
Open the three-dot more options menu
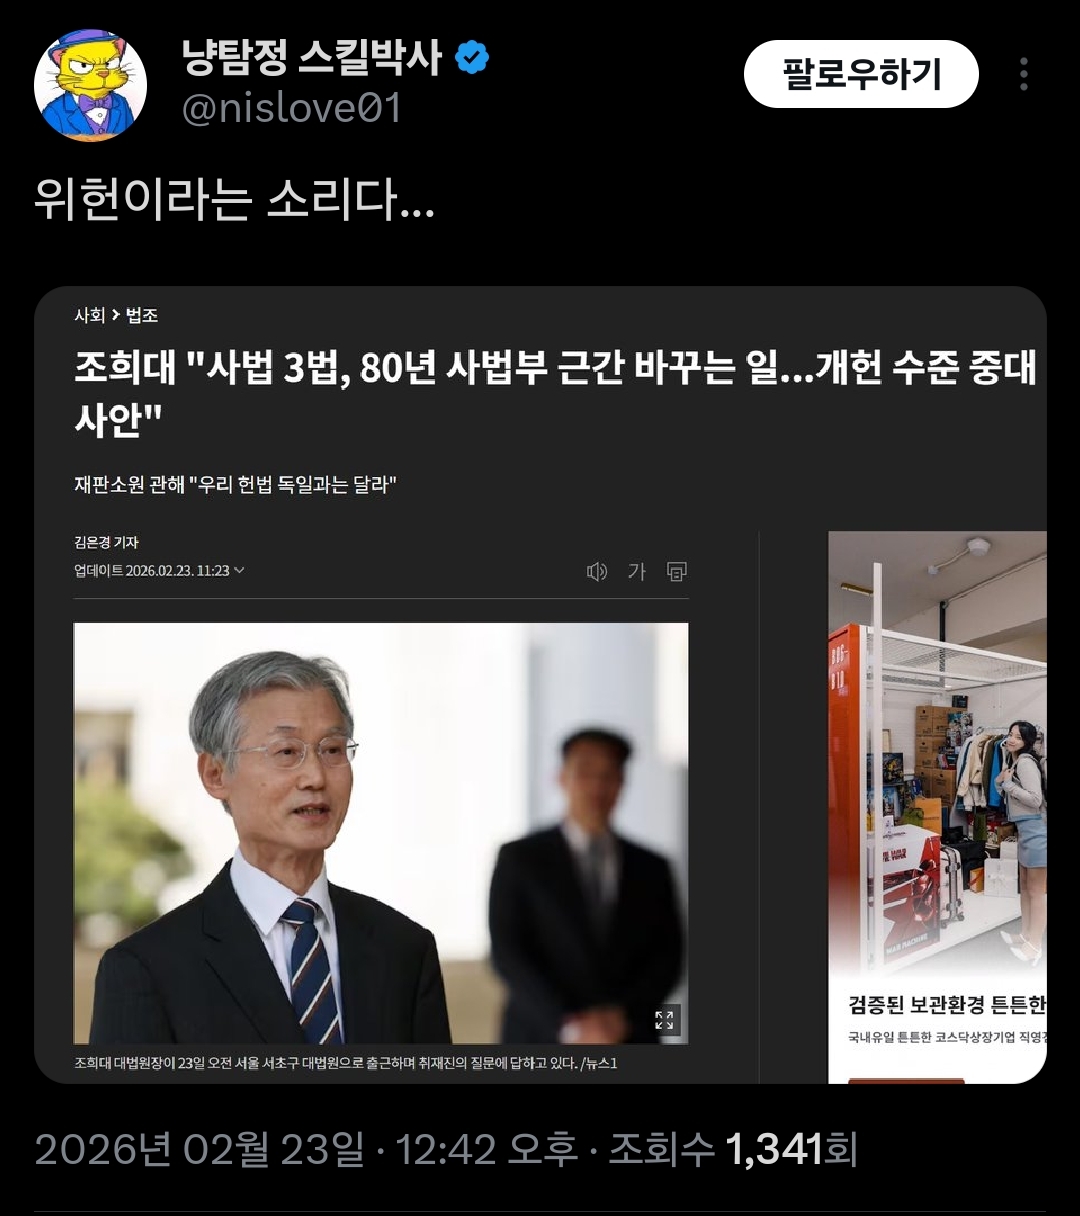pyautogui.click(x=1023, y=74)
